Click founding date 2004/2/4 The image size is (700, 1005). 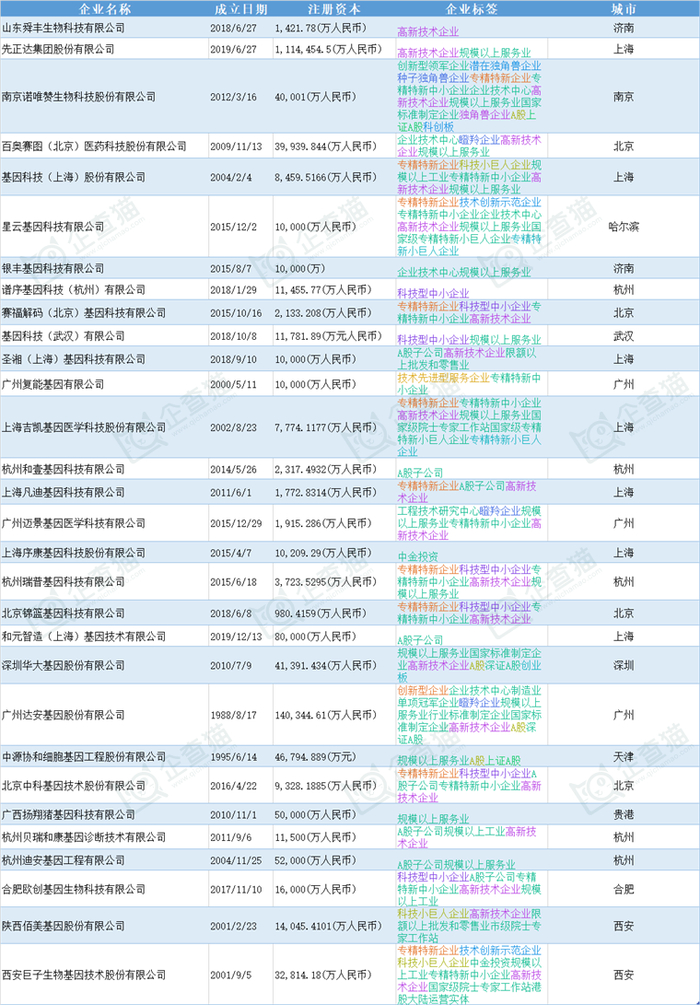pyautogui.click(x=229, y=178)
